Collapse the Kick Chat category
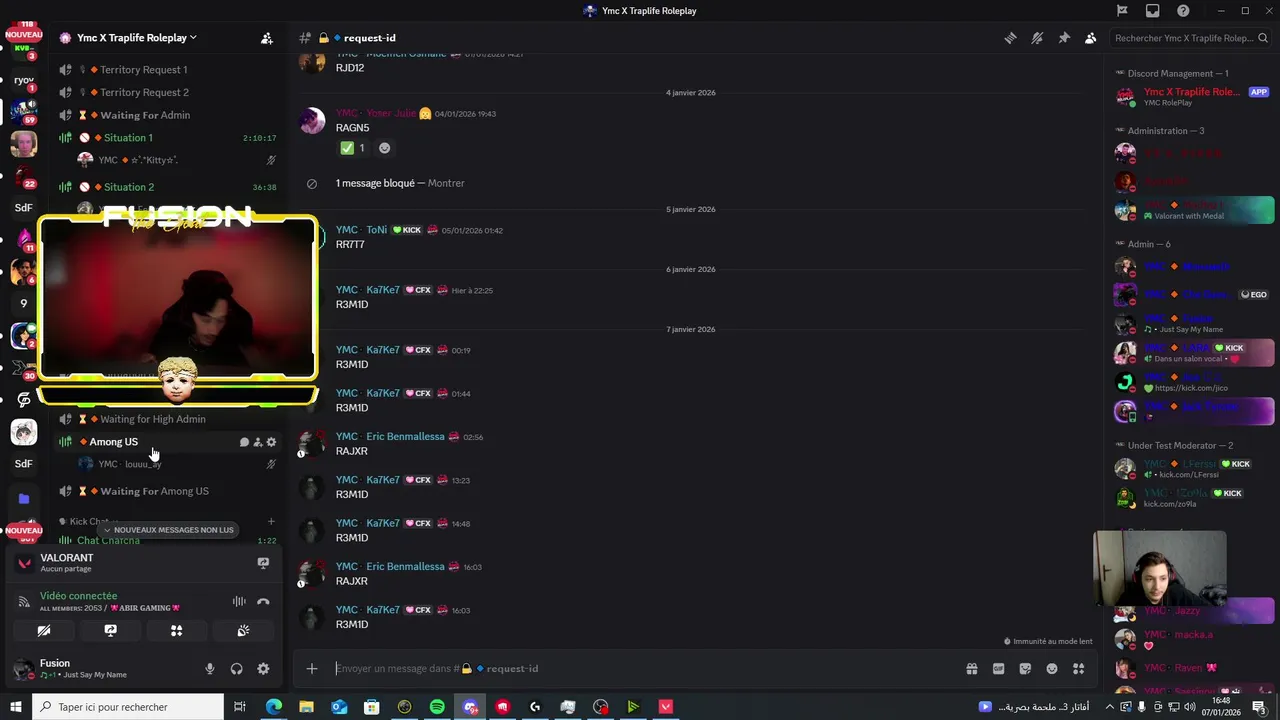The image size is (1280, 720). 89,521
